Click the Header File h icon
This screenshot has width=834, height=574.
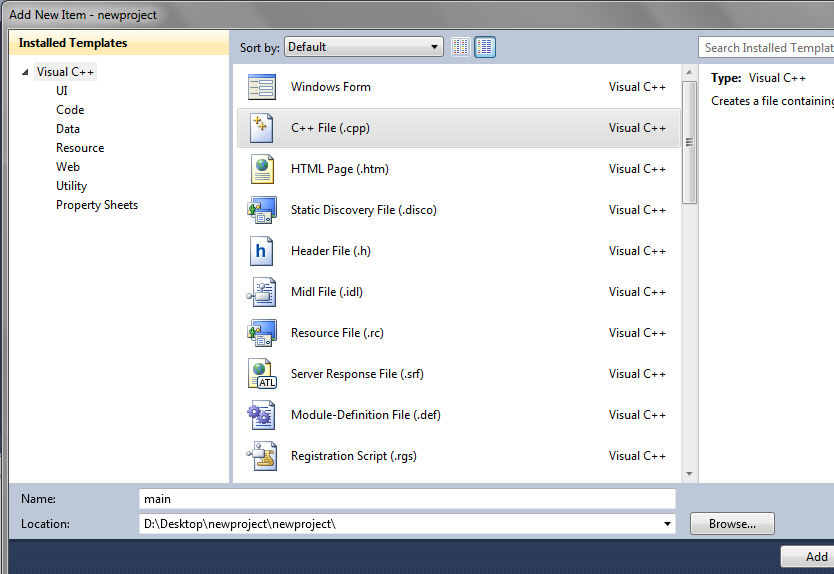click(x=261, y=251)
